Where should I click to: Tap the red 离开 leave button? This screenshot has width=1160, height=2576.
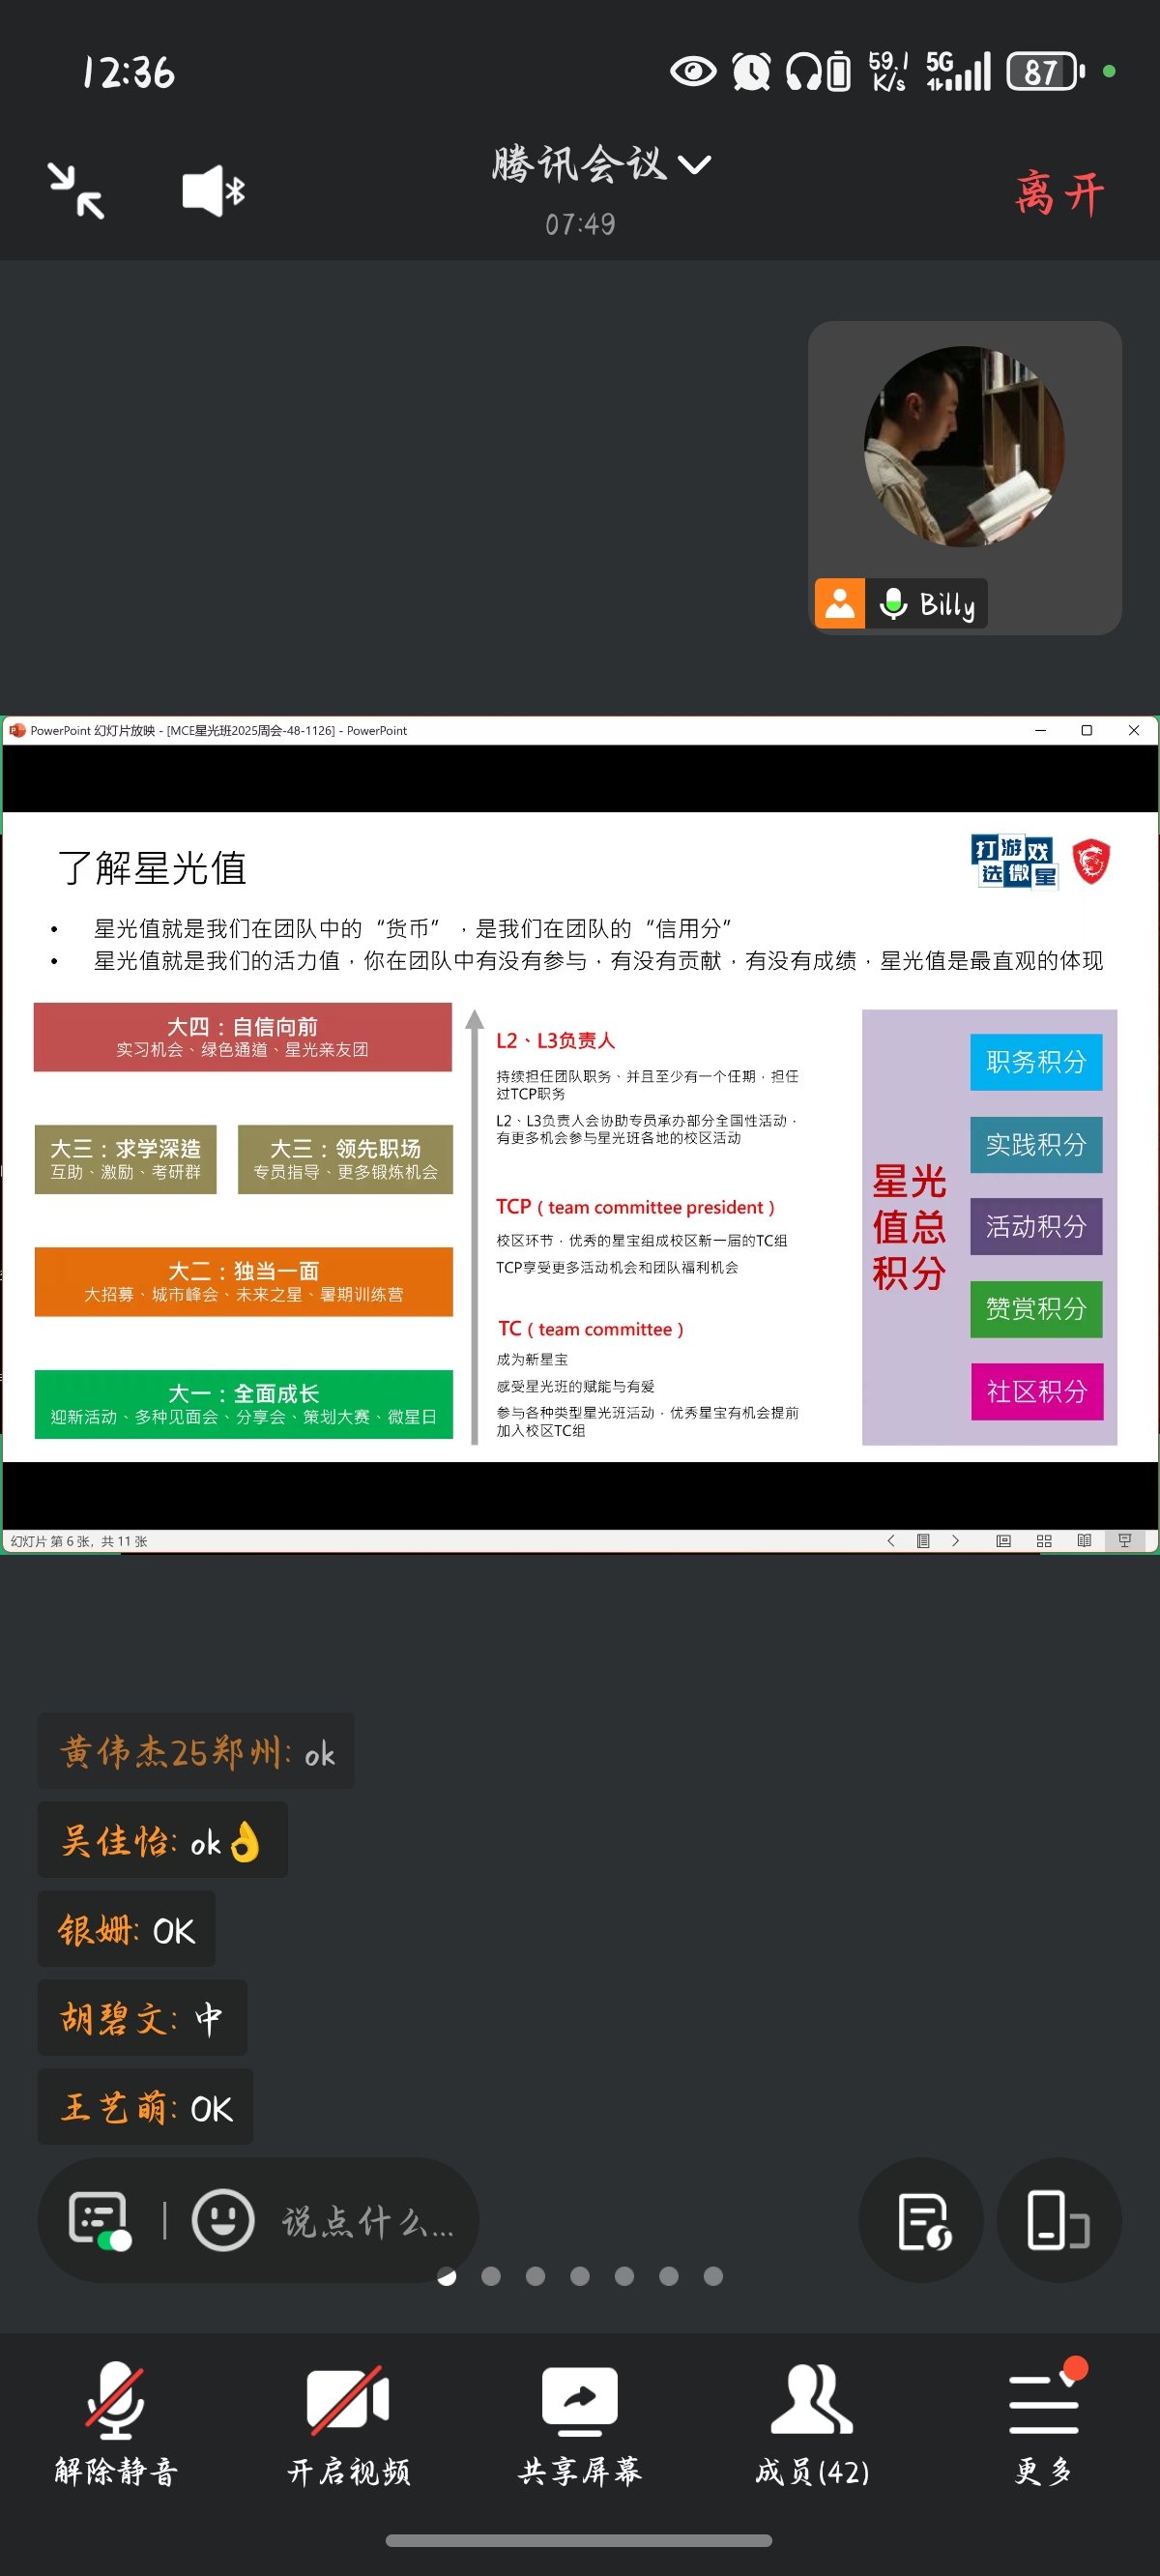[x=1060, y=192]
